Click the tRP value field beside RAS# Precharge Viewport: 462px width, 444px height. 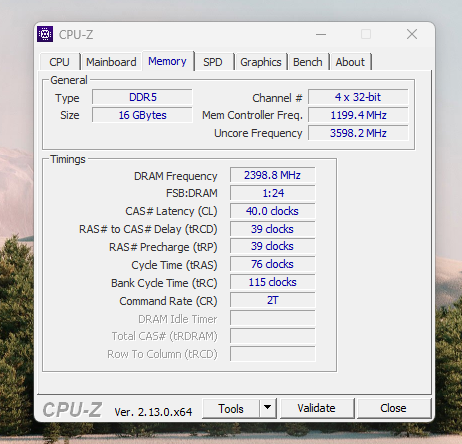point(273,246)
